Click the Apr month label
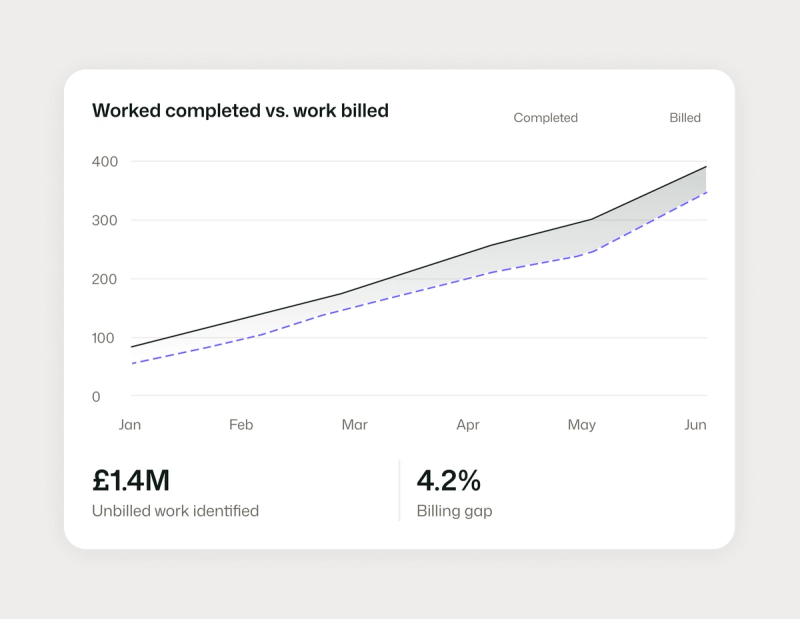Image resolution: width=800 pixels, height=619 pixels. (468, 425)
